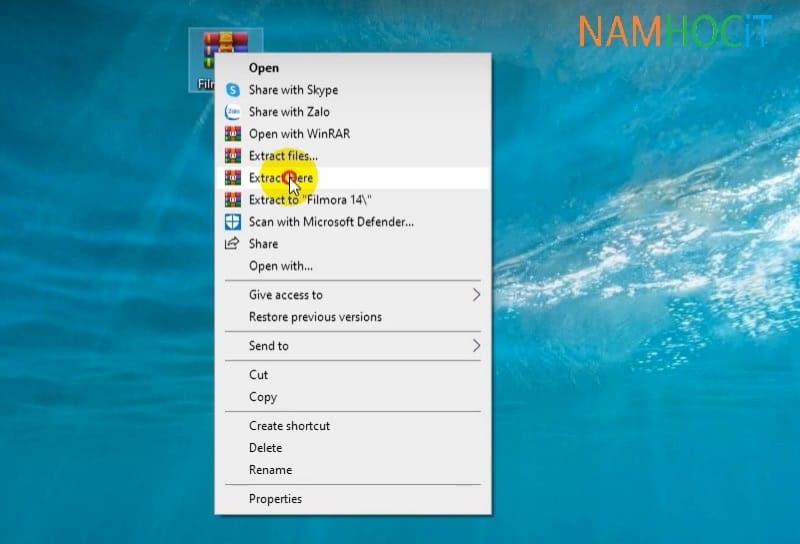
Task: Open Properties from the context menu
Action: tap(353, 499)
